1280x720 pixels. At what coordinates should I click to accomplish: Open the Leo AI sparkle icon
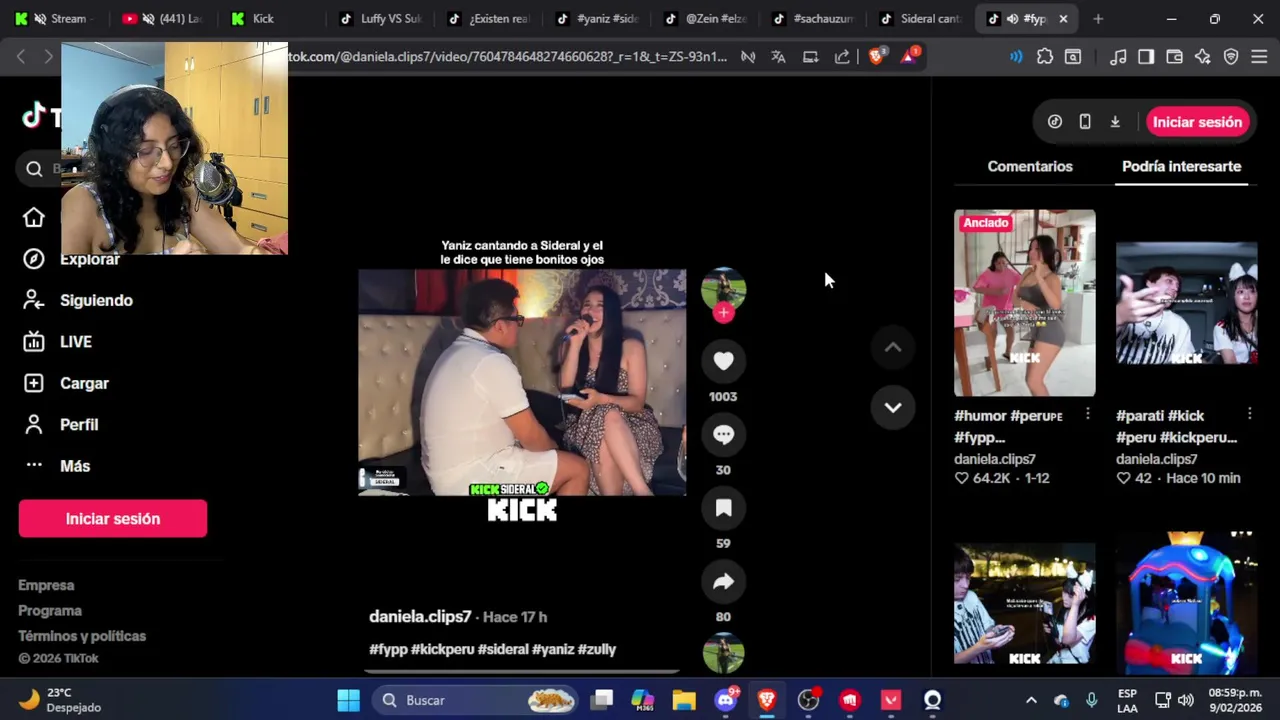pyautogui.click(x=1203, y=57)
